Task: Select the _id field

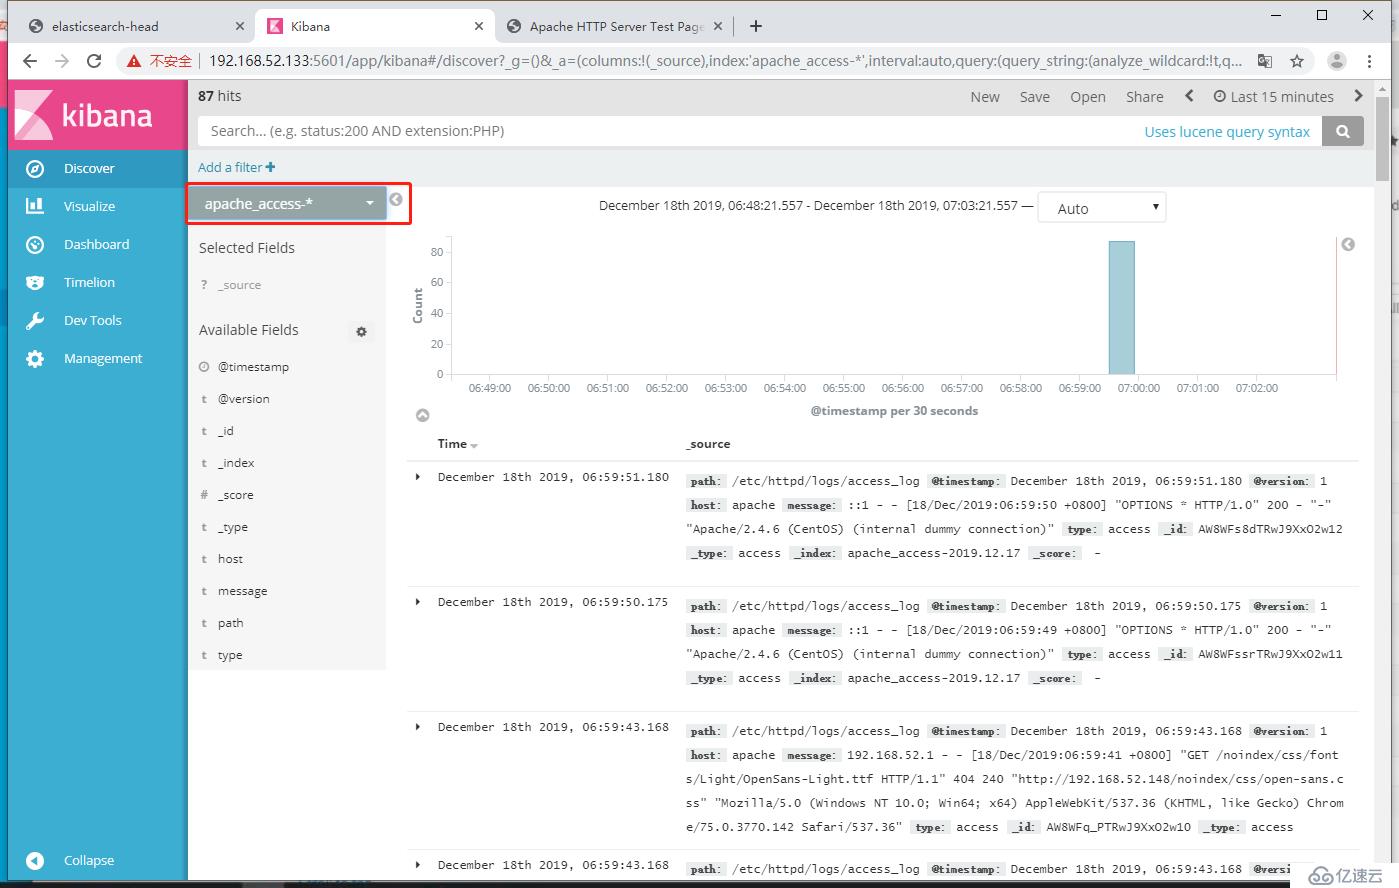Action: (x=225, y=431)
